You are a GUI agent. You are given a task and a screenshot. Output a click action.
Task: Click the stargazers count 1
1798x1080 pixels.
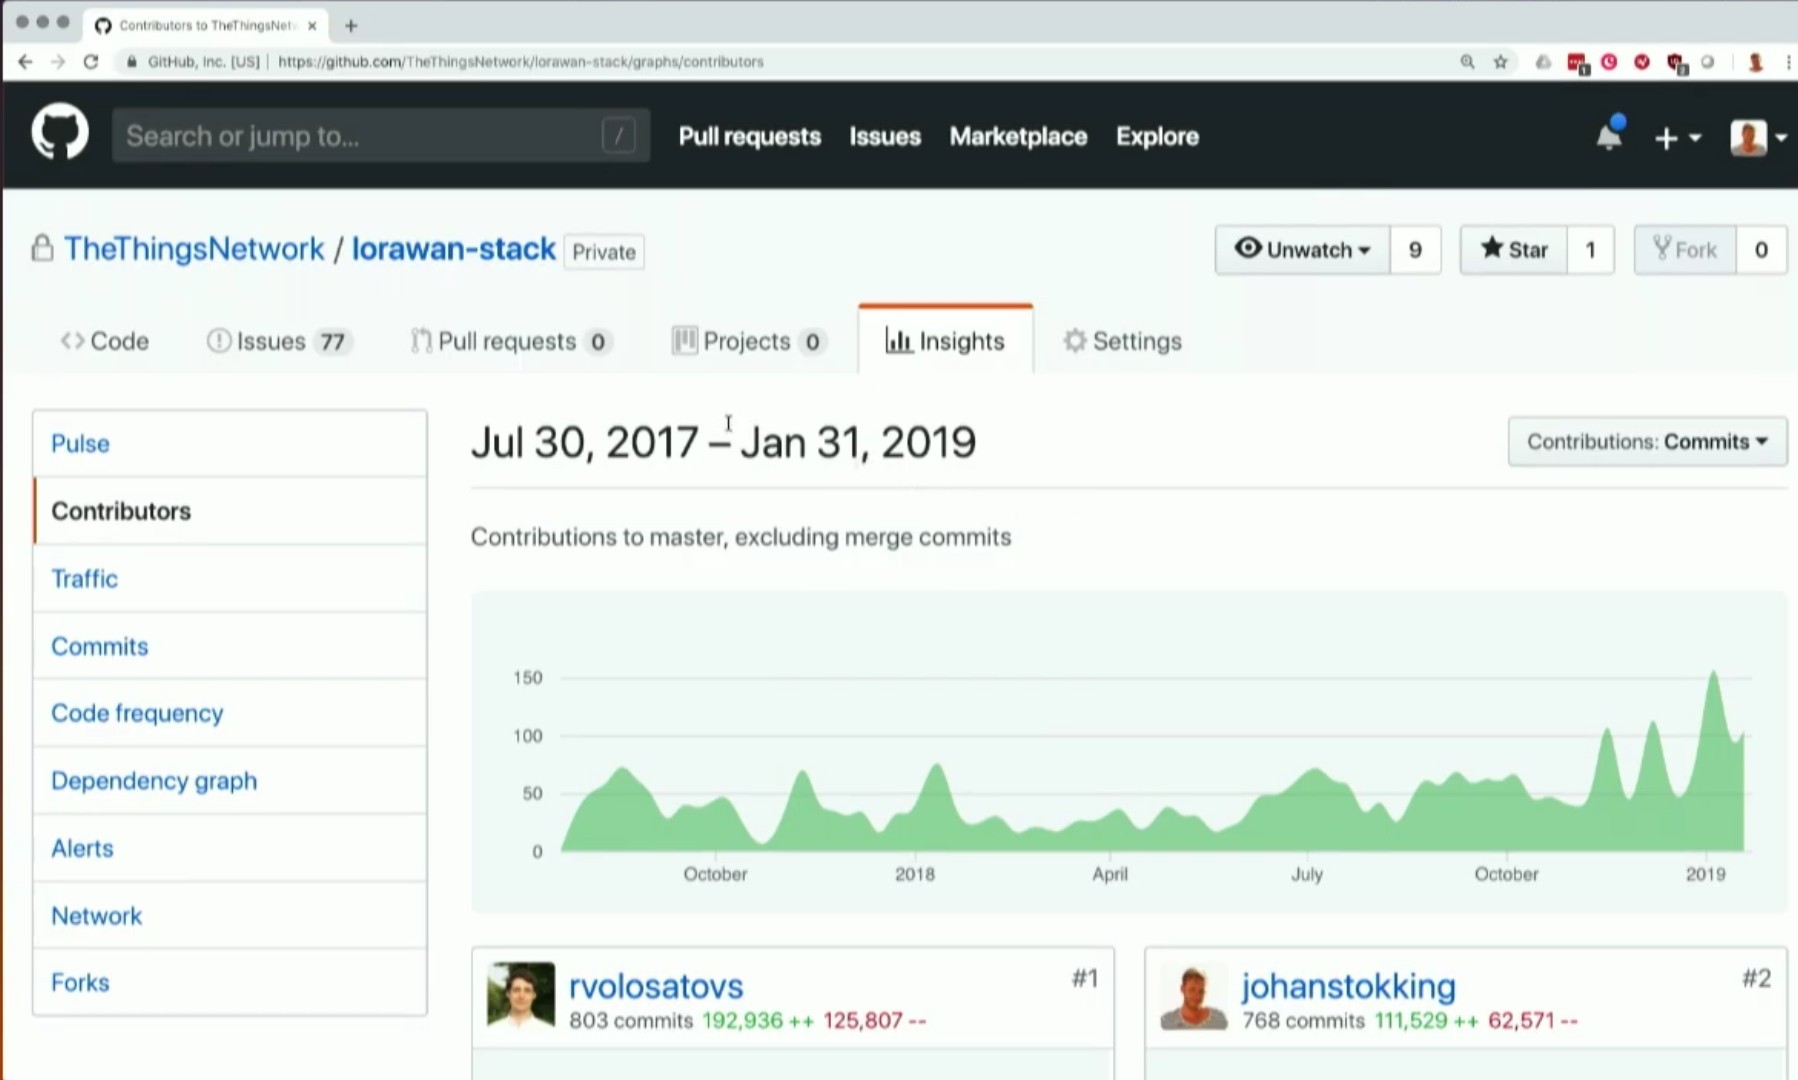coord(1590,249)
